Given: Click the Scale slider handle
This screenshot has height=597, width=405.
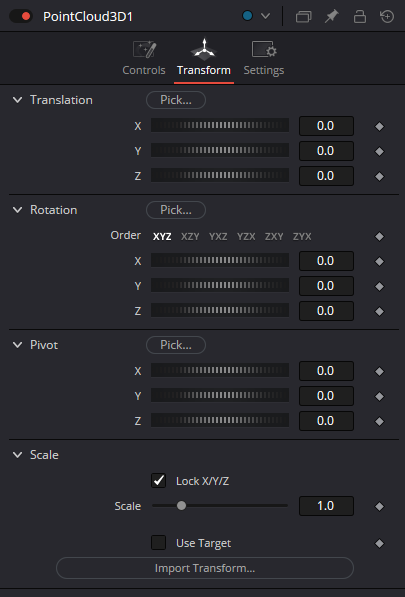Looking at the screenshot, I should [182, 506].
